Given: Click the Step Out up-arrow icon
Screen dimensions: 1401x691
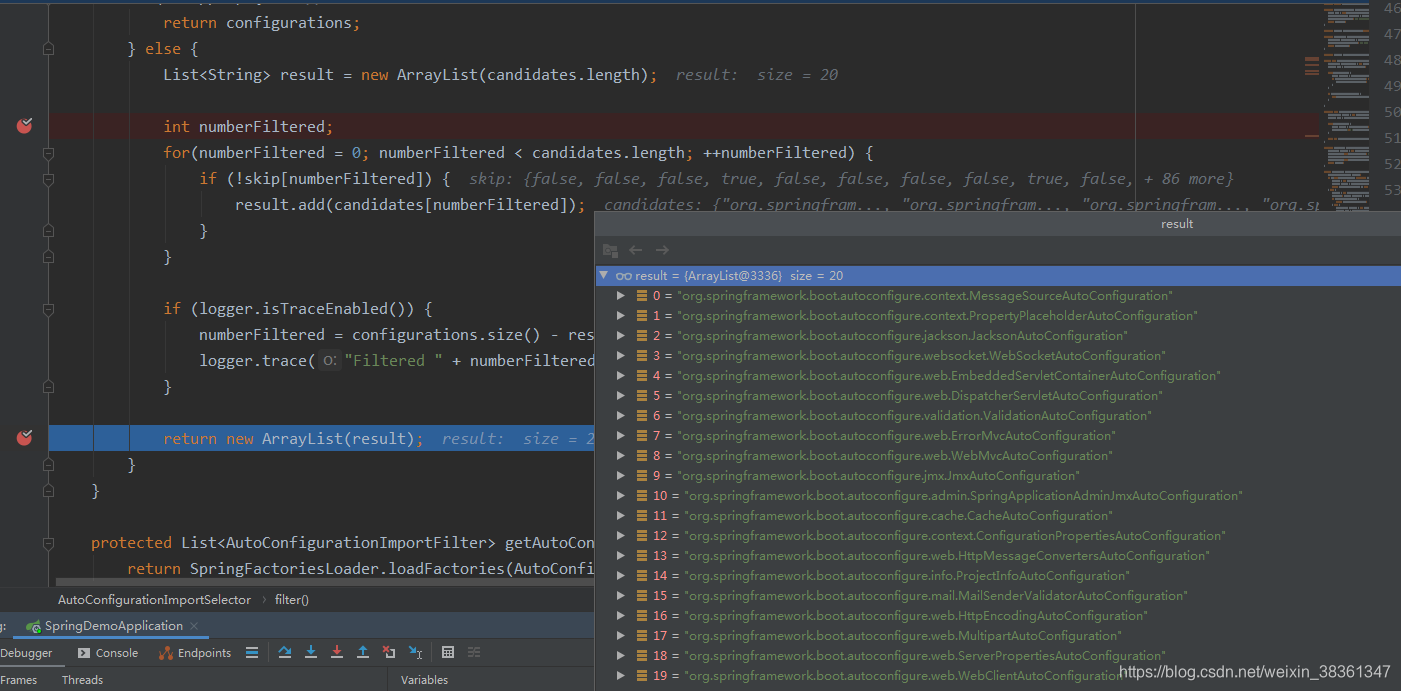Looking at the screenshot, I should pos(363,652).
